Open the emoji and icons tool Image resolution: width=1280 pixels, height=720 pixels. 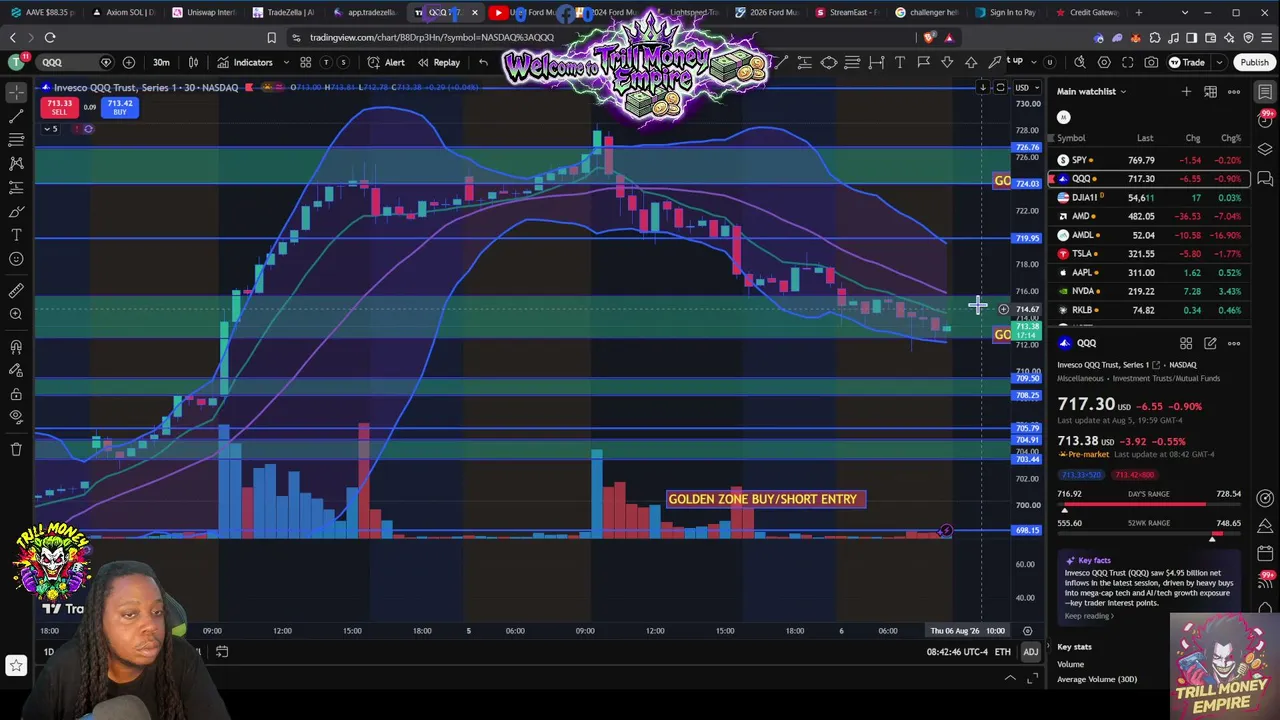16,259
